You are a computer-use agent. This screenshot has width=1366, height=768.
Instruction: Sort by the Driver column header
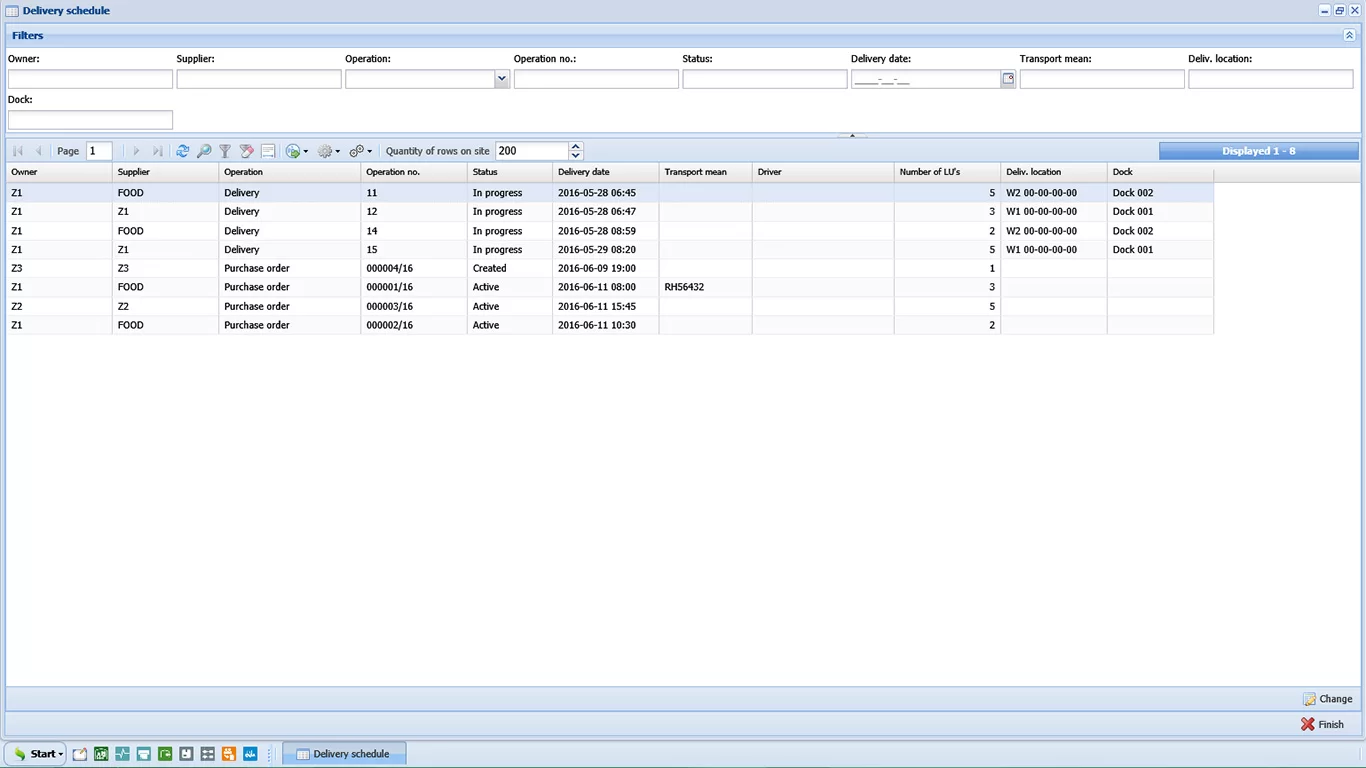pos(823,172)
